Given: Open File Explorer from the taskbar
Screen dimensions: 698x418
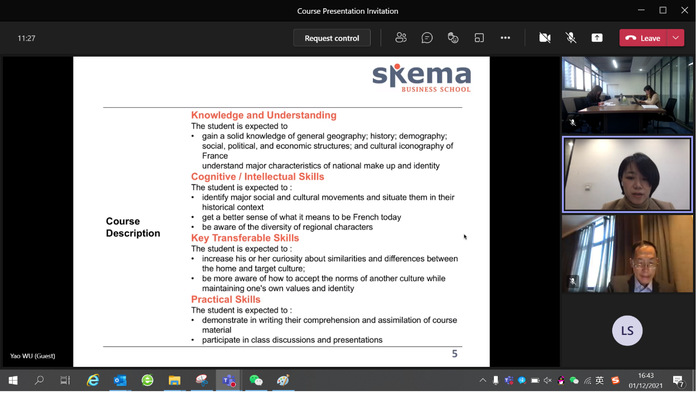Looking at the screenshot, I should point(174,381).
